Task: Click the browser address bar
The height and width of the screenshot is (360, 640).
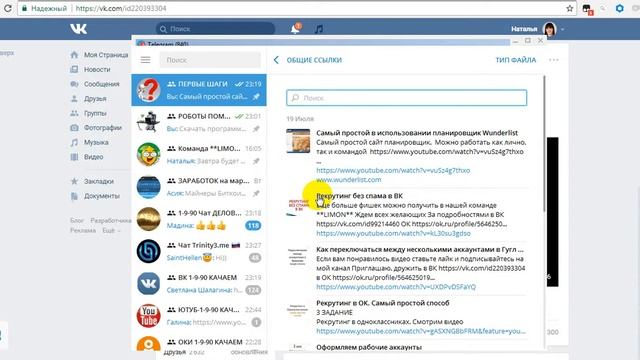Action: [297, 8]
